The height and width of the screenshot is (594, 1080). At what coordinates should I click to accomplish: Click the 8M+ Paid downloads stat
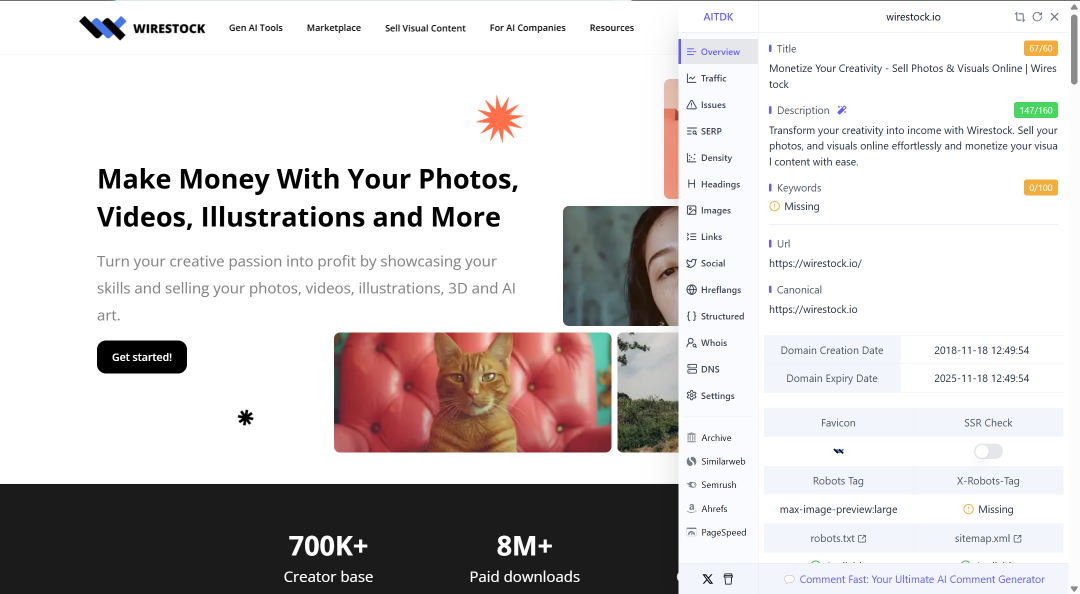(525, 558)
